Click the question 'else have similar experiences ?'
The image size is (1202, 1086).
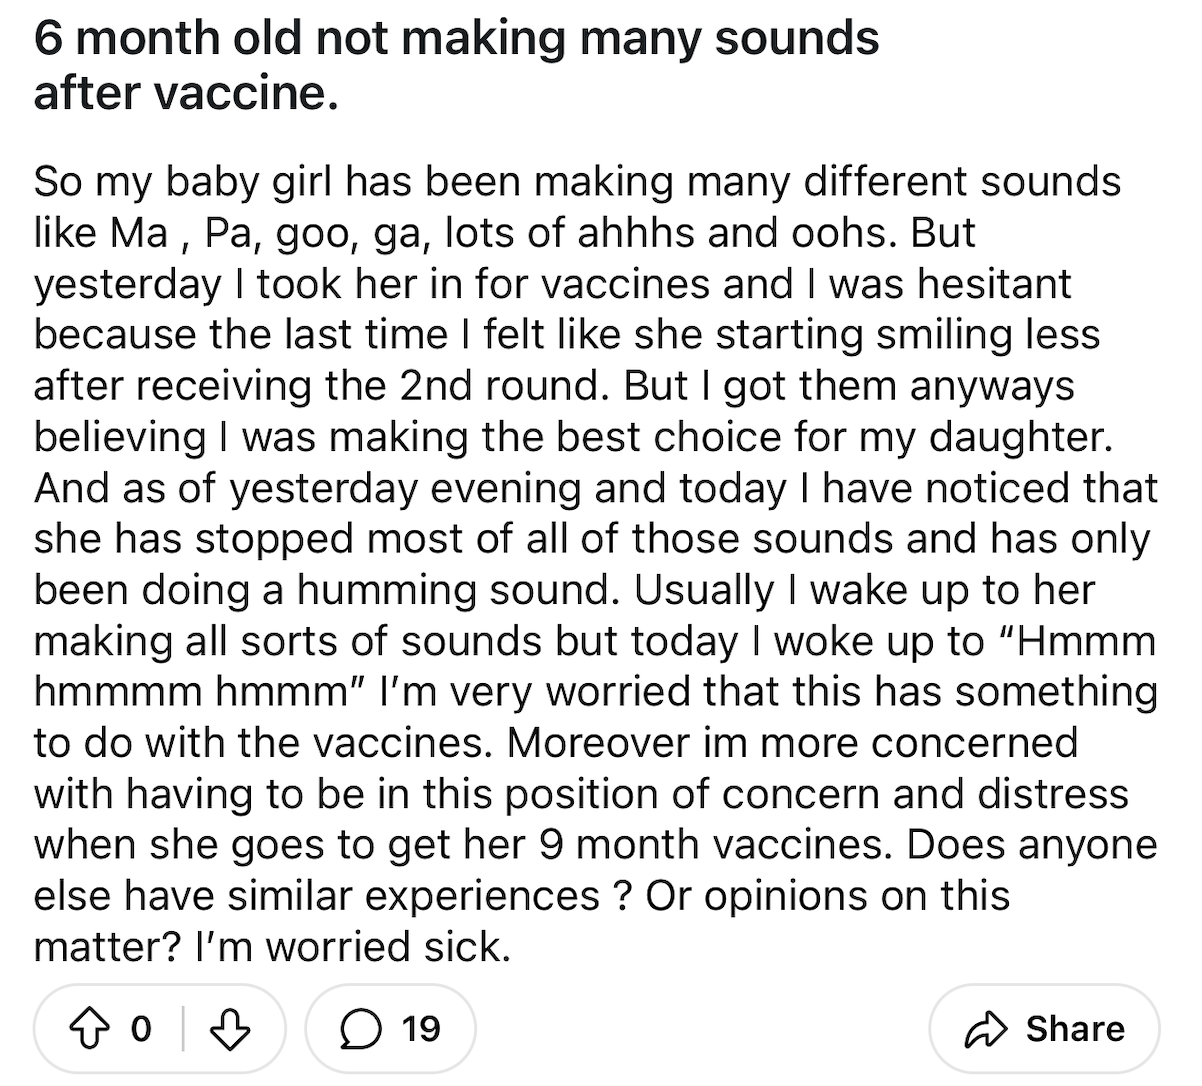click(331, 896)
